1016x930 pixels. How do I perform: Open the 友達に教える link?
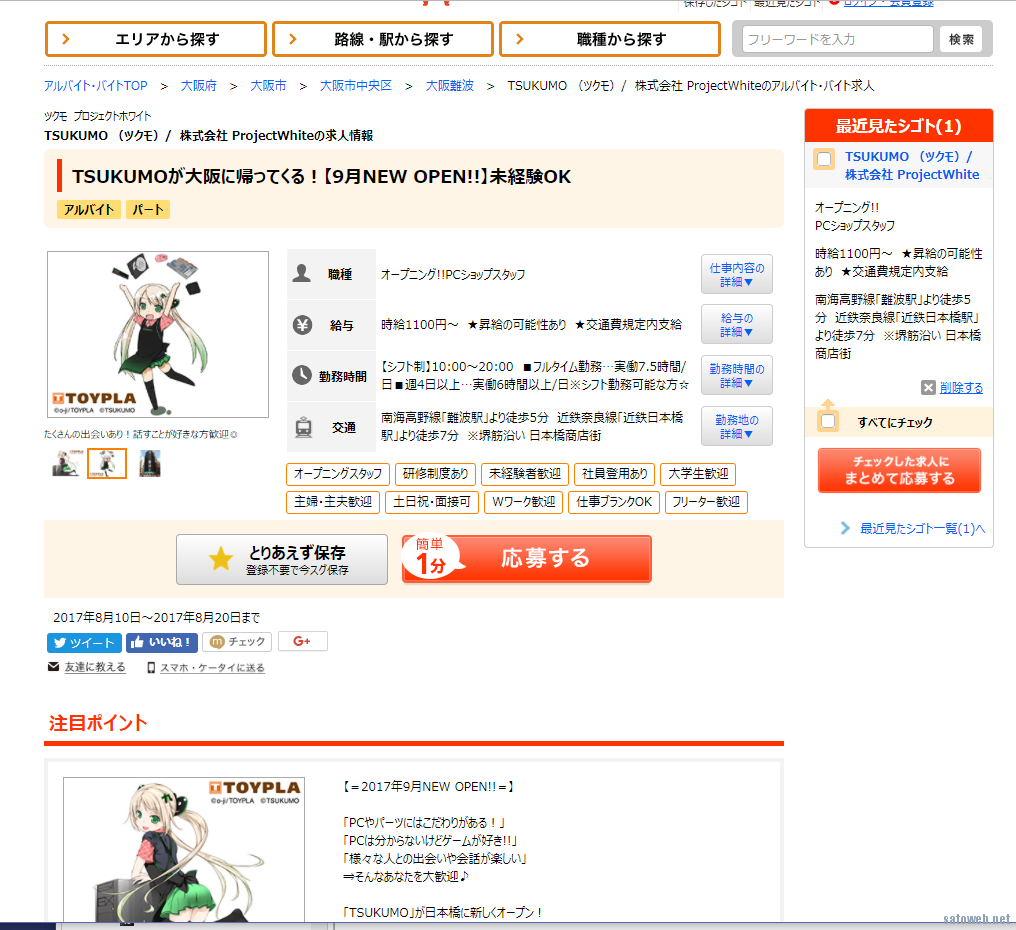(x=95, y=667)
